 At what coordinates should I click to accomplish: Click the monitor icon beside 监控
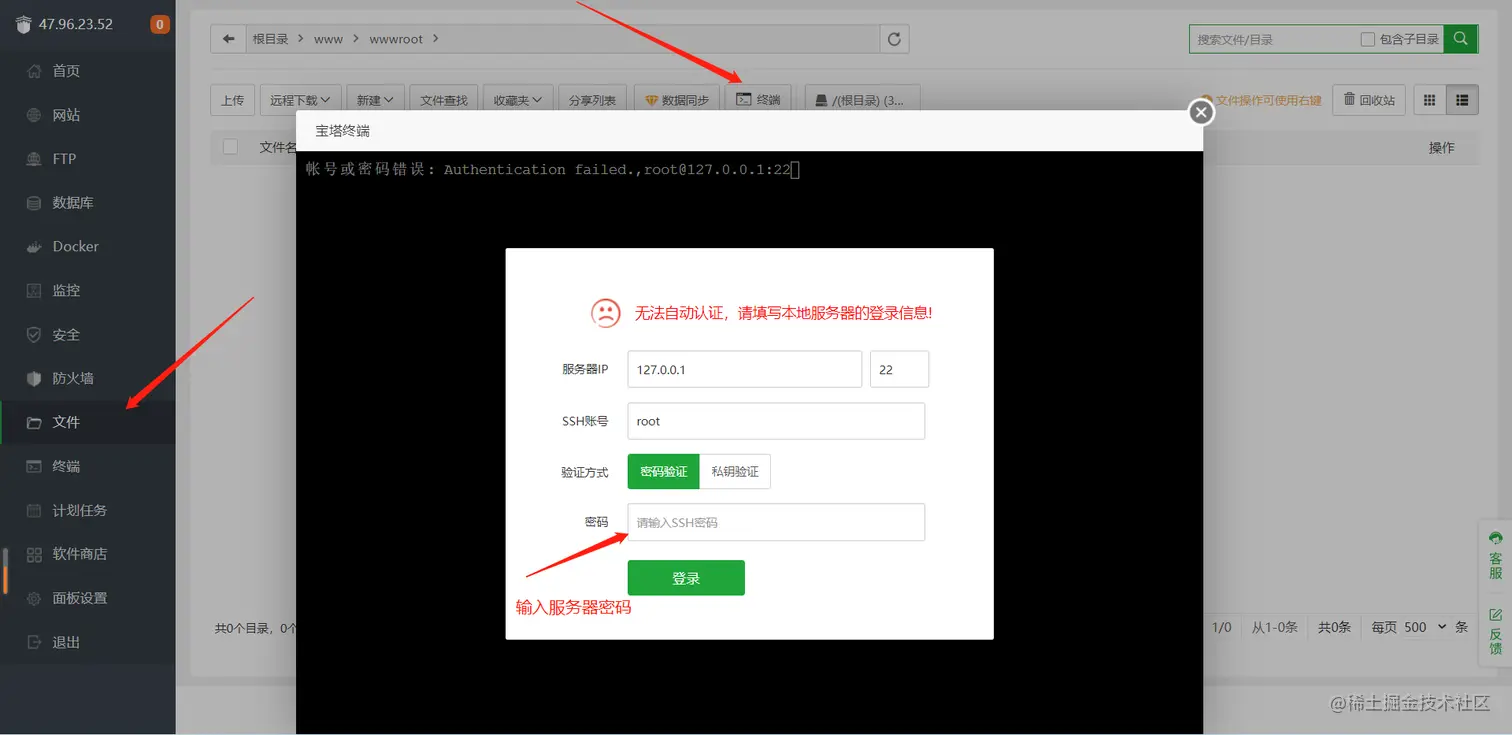(x=34, y=291)
